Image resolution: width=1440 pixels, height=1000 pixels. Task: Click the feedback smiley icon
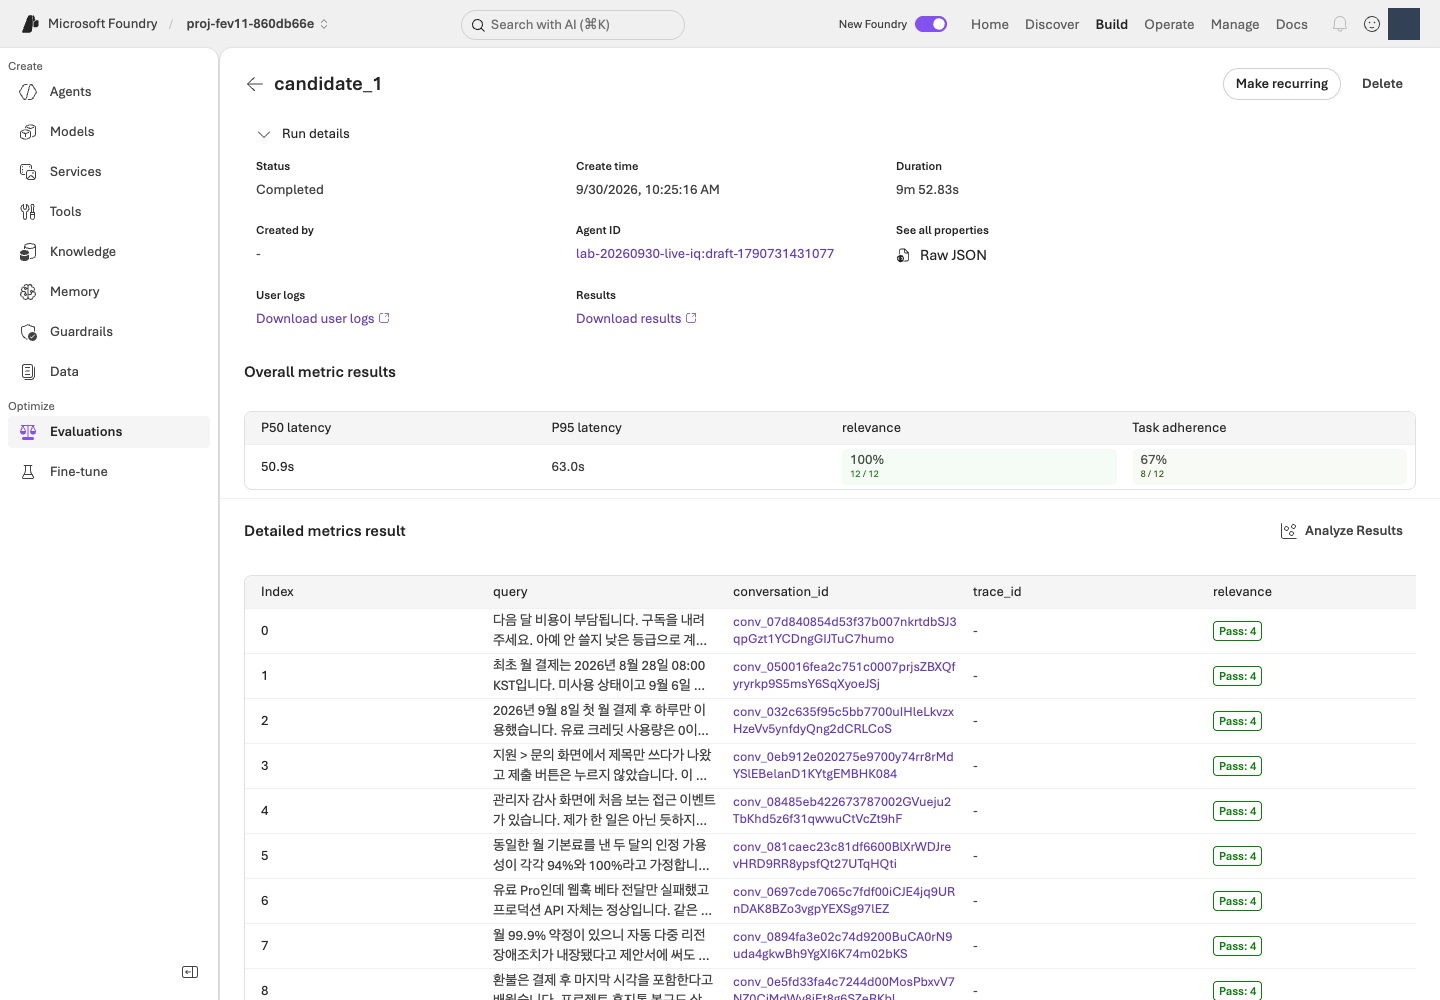pos(1372,24)
